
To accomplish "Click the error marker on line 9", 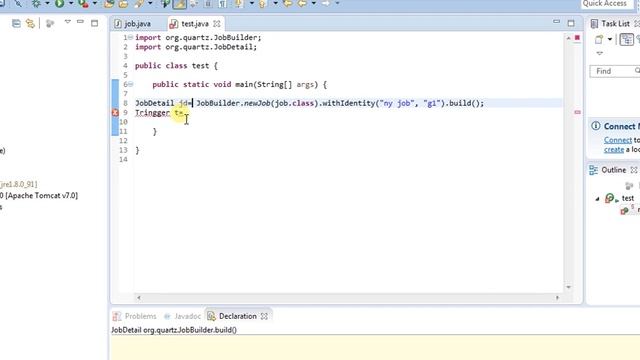I will [116, 113].
